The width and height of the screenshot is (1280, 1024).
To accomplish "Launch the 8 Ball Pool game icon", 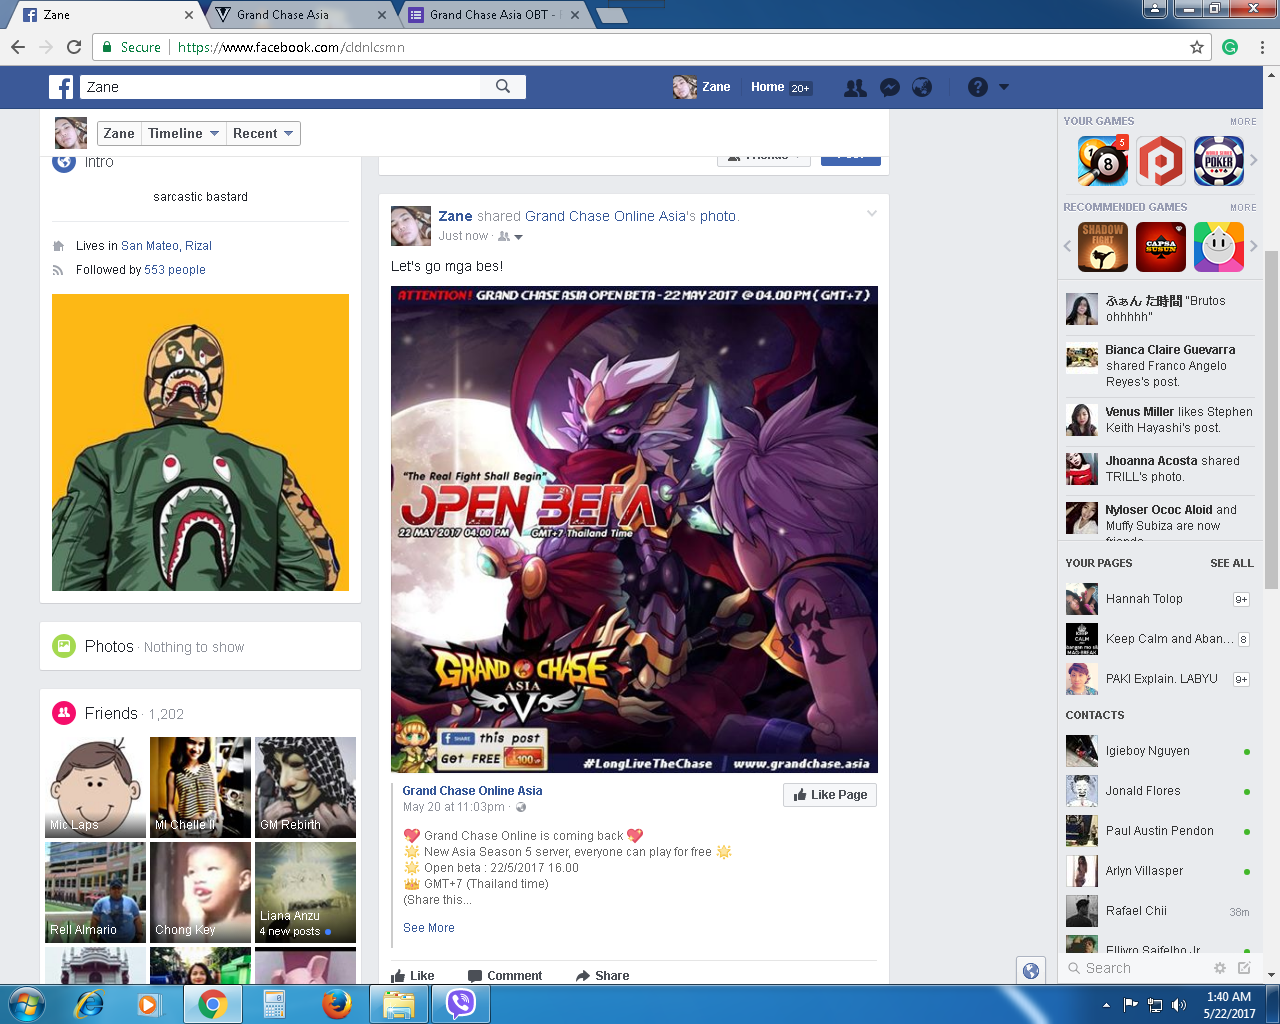I will click(x=1103, y=161).
